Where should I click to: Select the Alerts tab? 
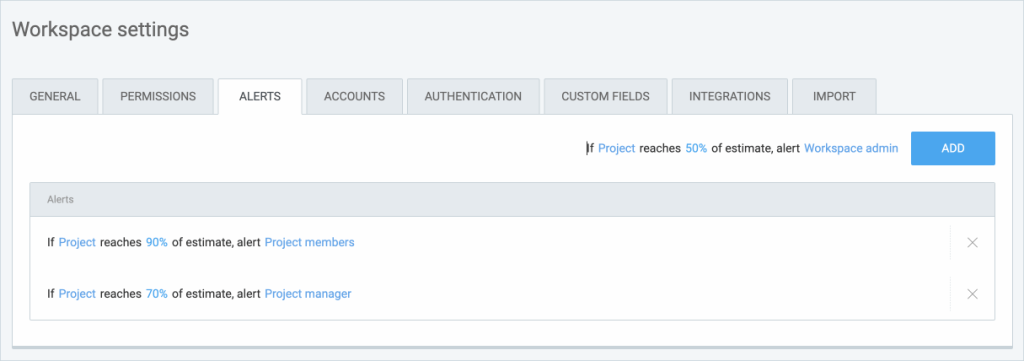(x=260, y=97)
